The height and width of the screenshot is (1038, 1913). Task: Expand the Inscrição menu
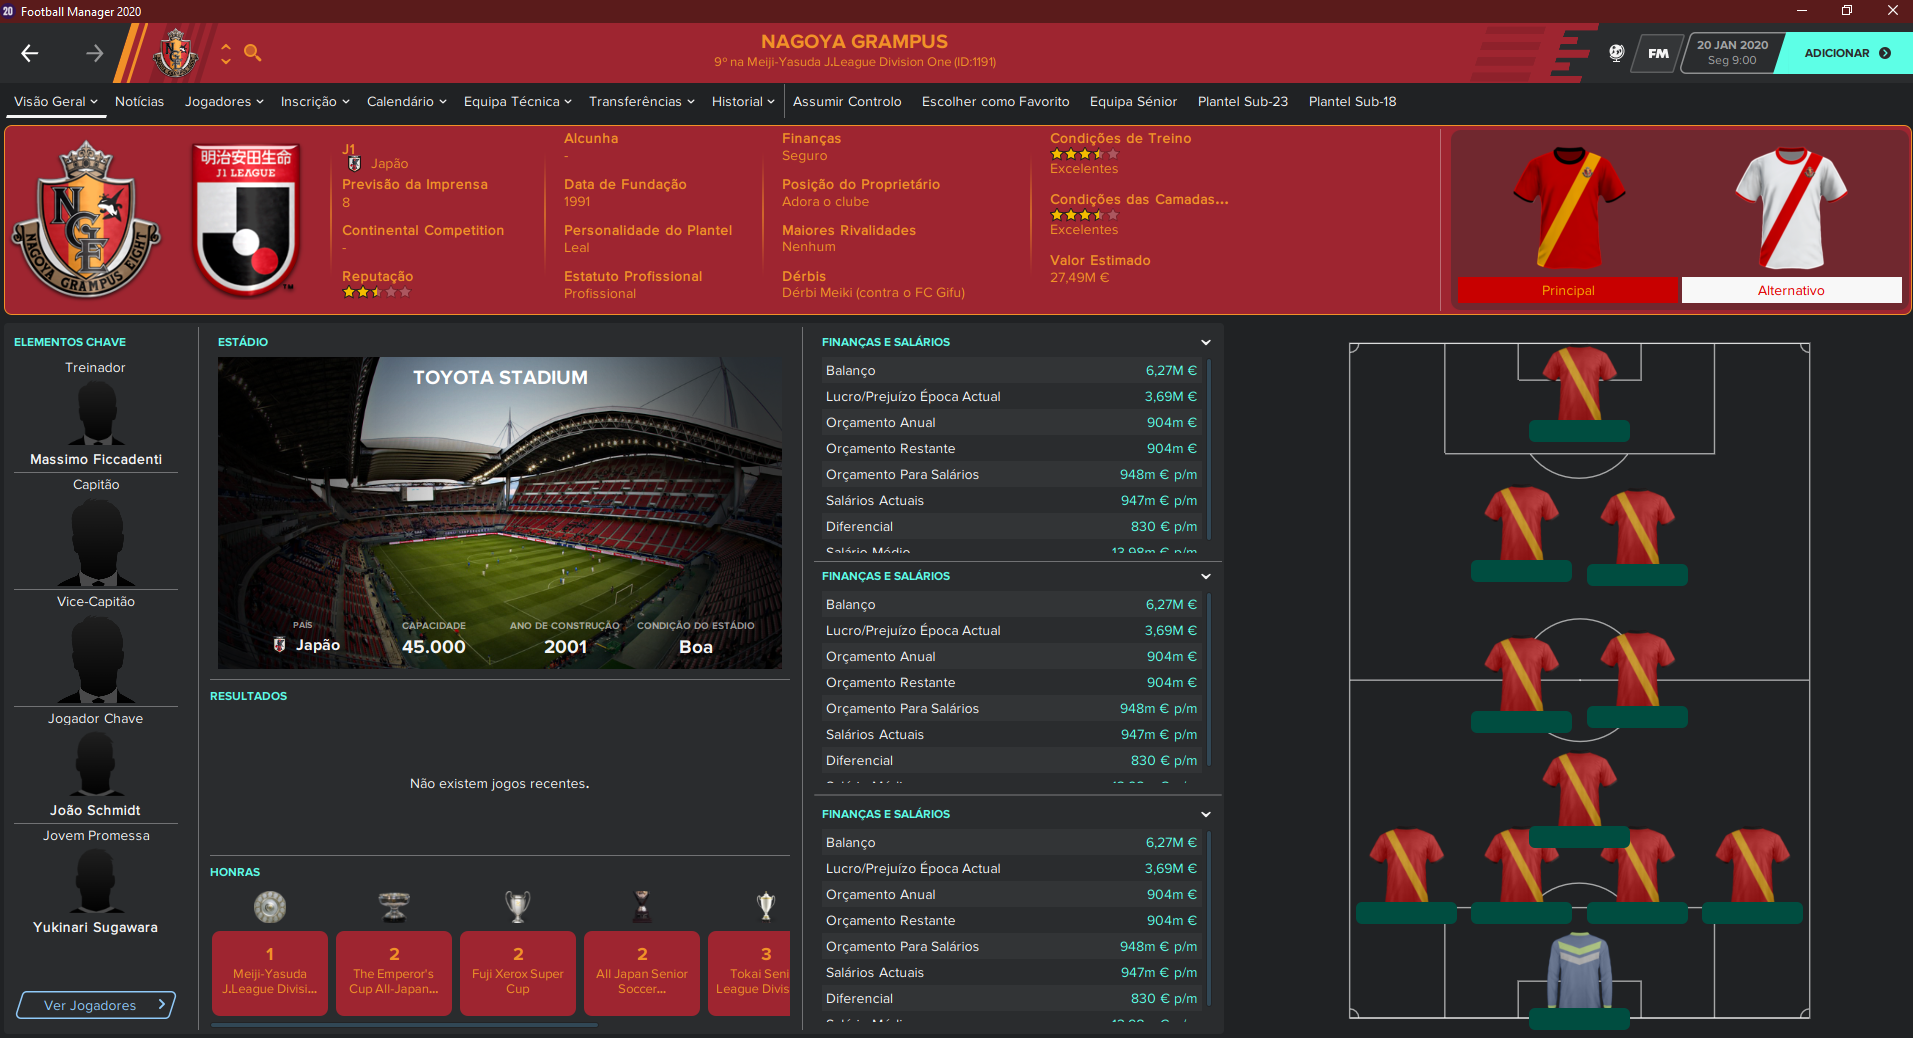click(315, 102)
